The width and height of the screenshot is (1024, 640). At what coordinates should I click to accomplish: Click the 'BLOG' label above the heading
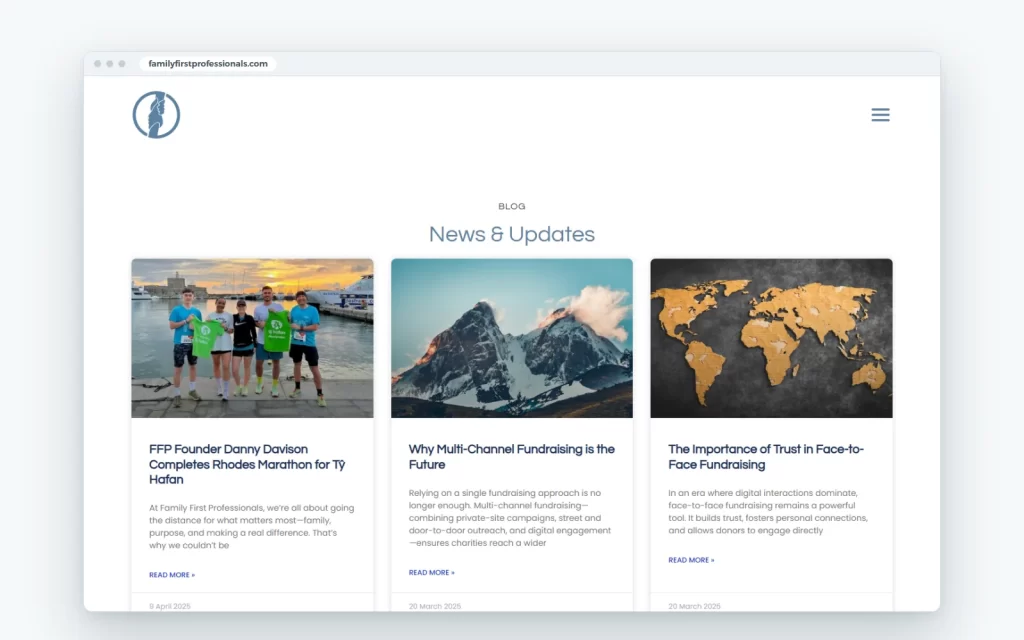[x=512, y=206]
